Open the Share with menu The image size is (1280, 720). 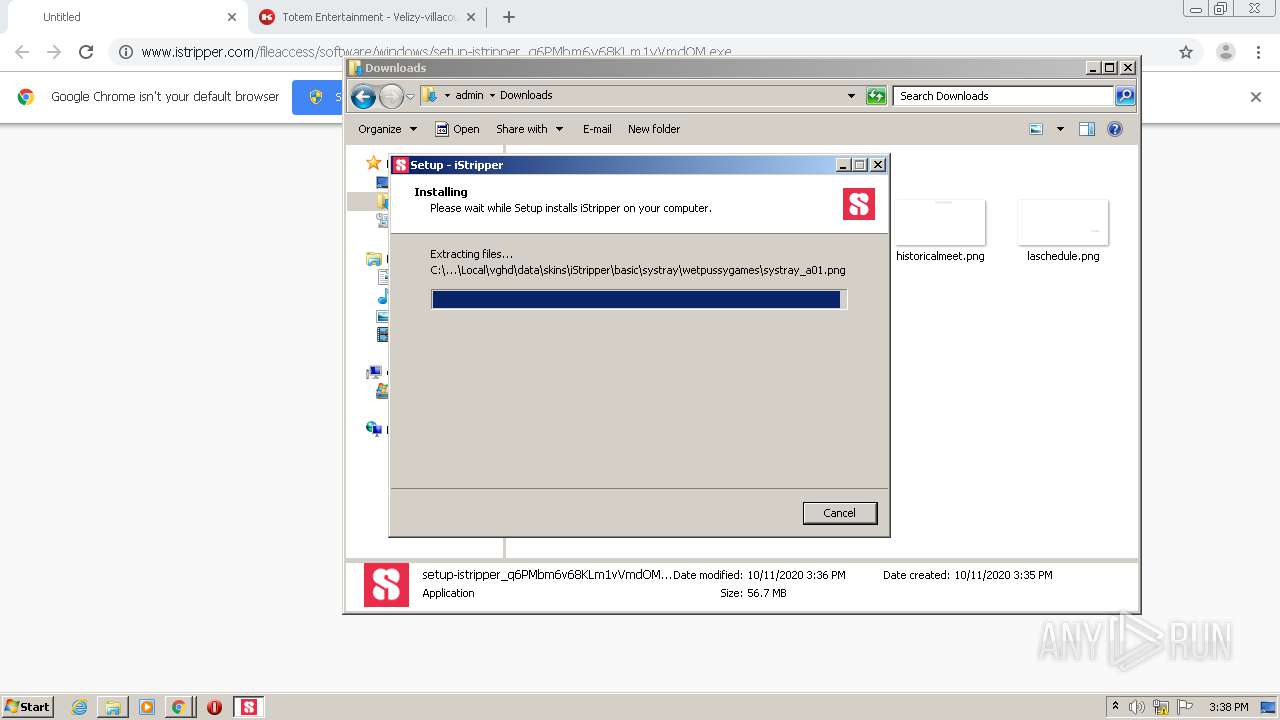click(x=530, y=129)
